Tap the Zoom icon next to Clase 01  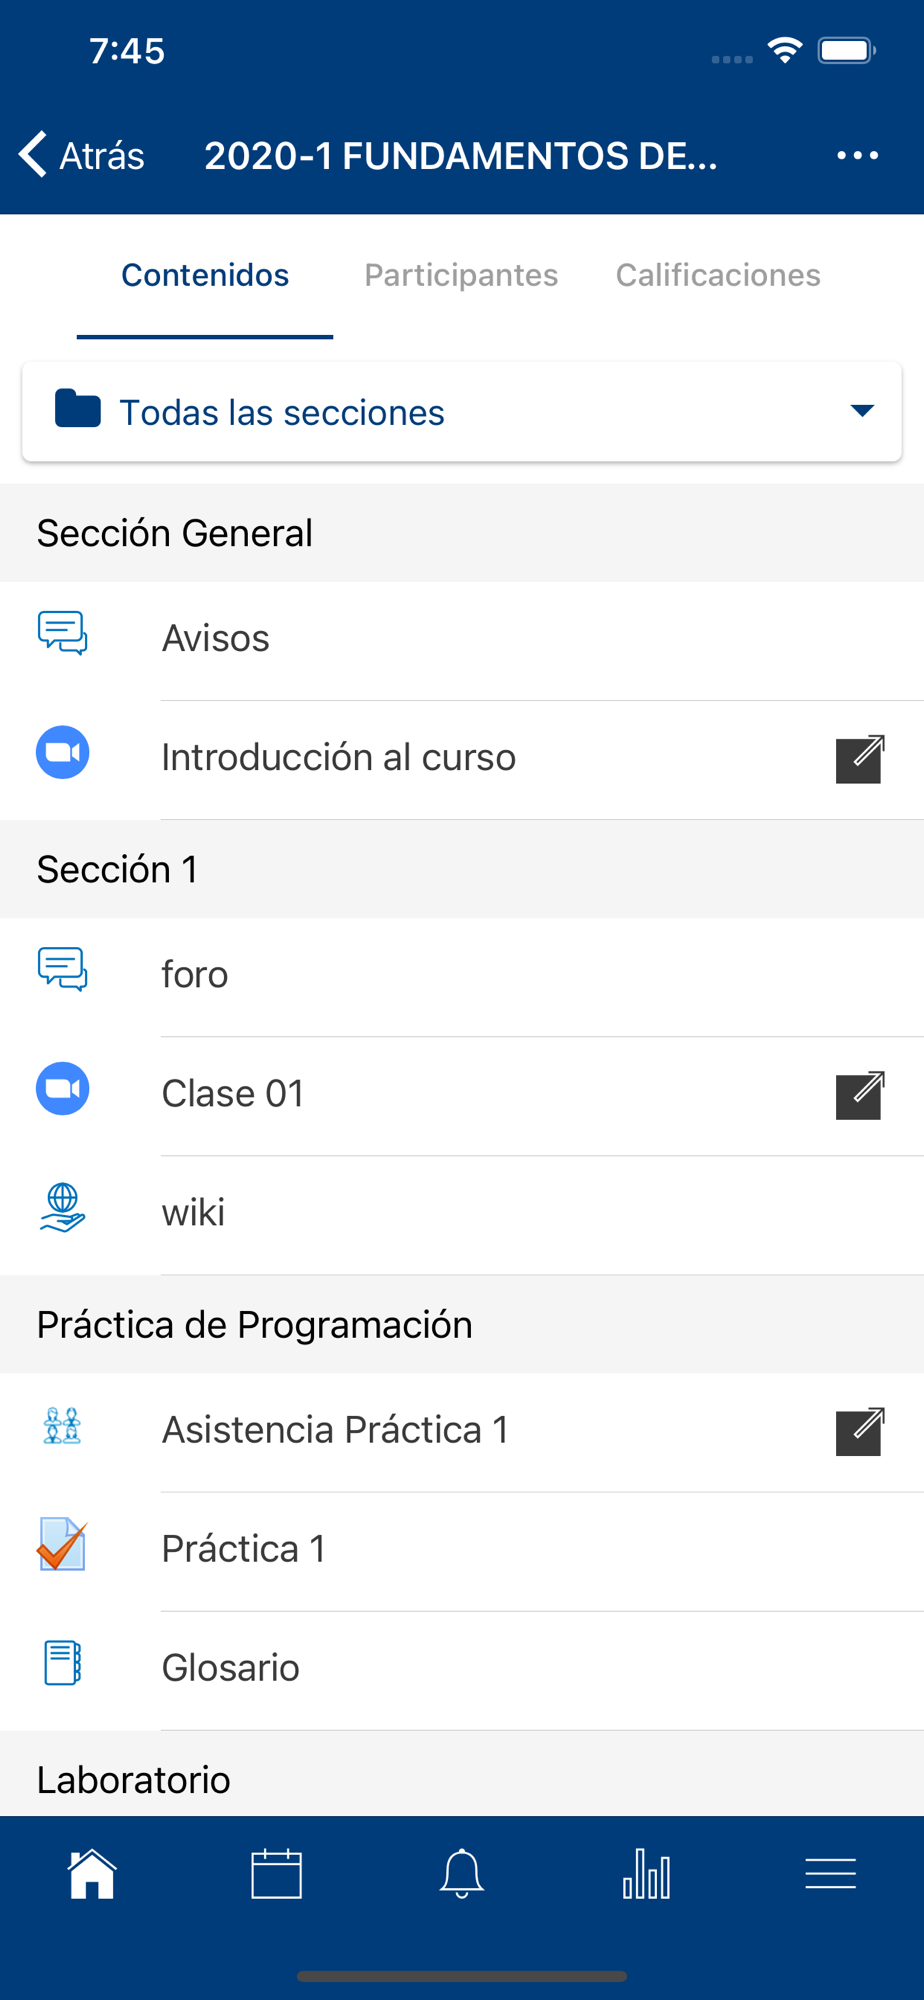pos(63,1088)
